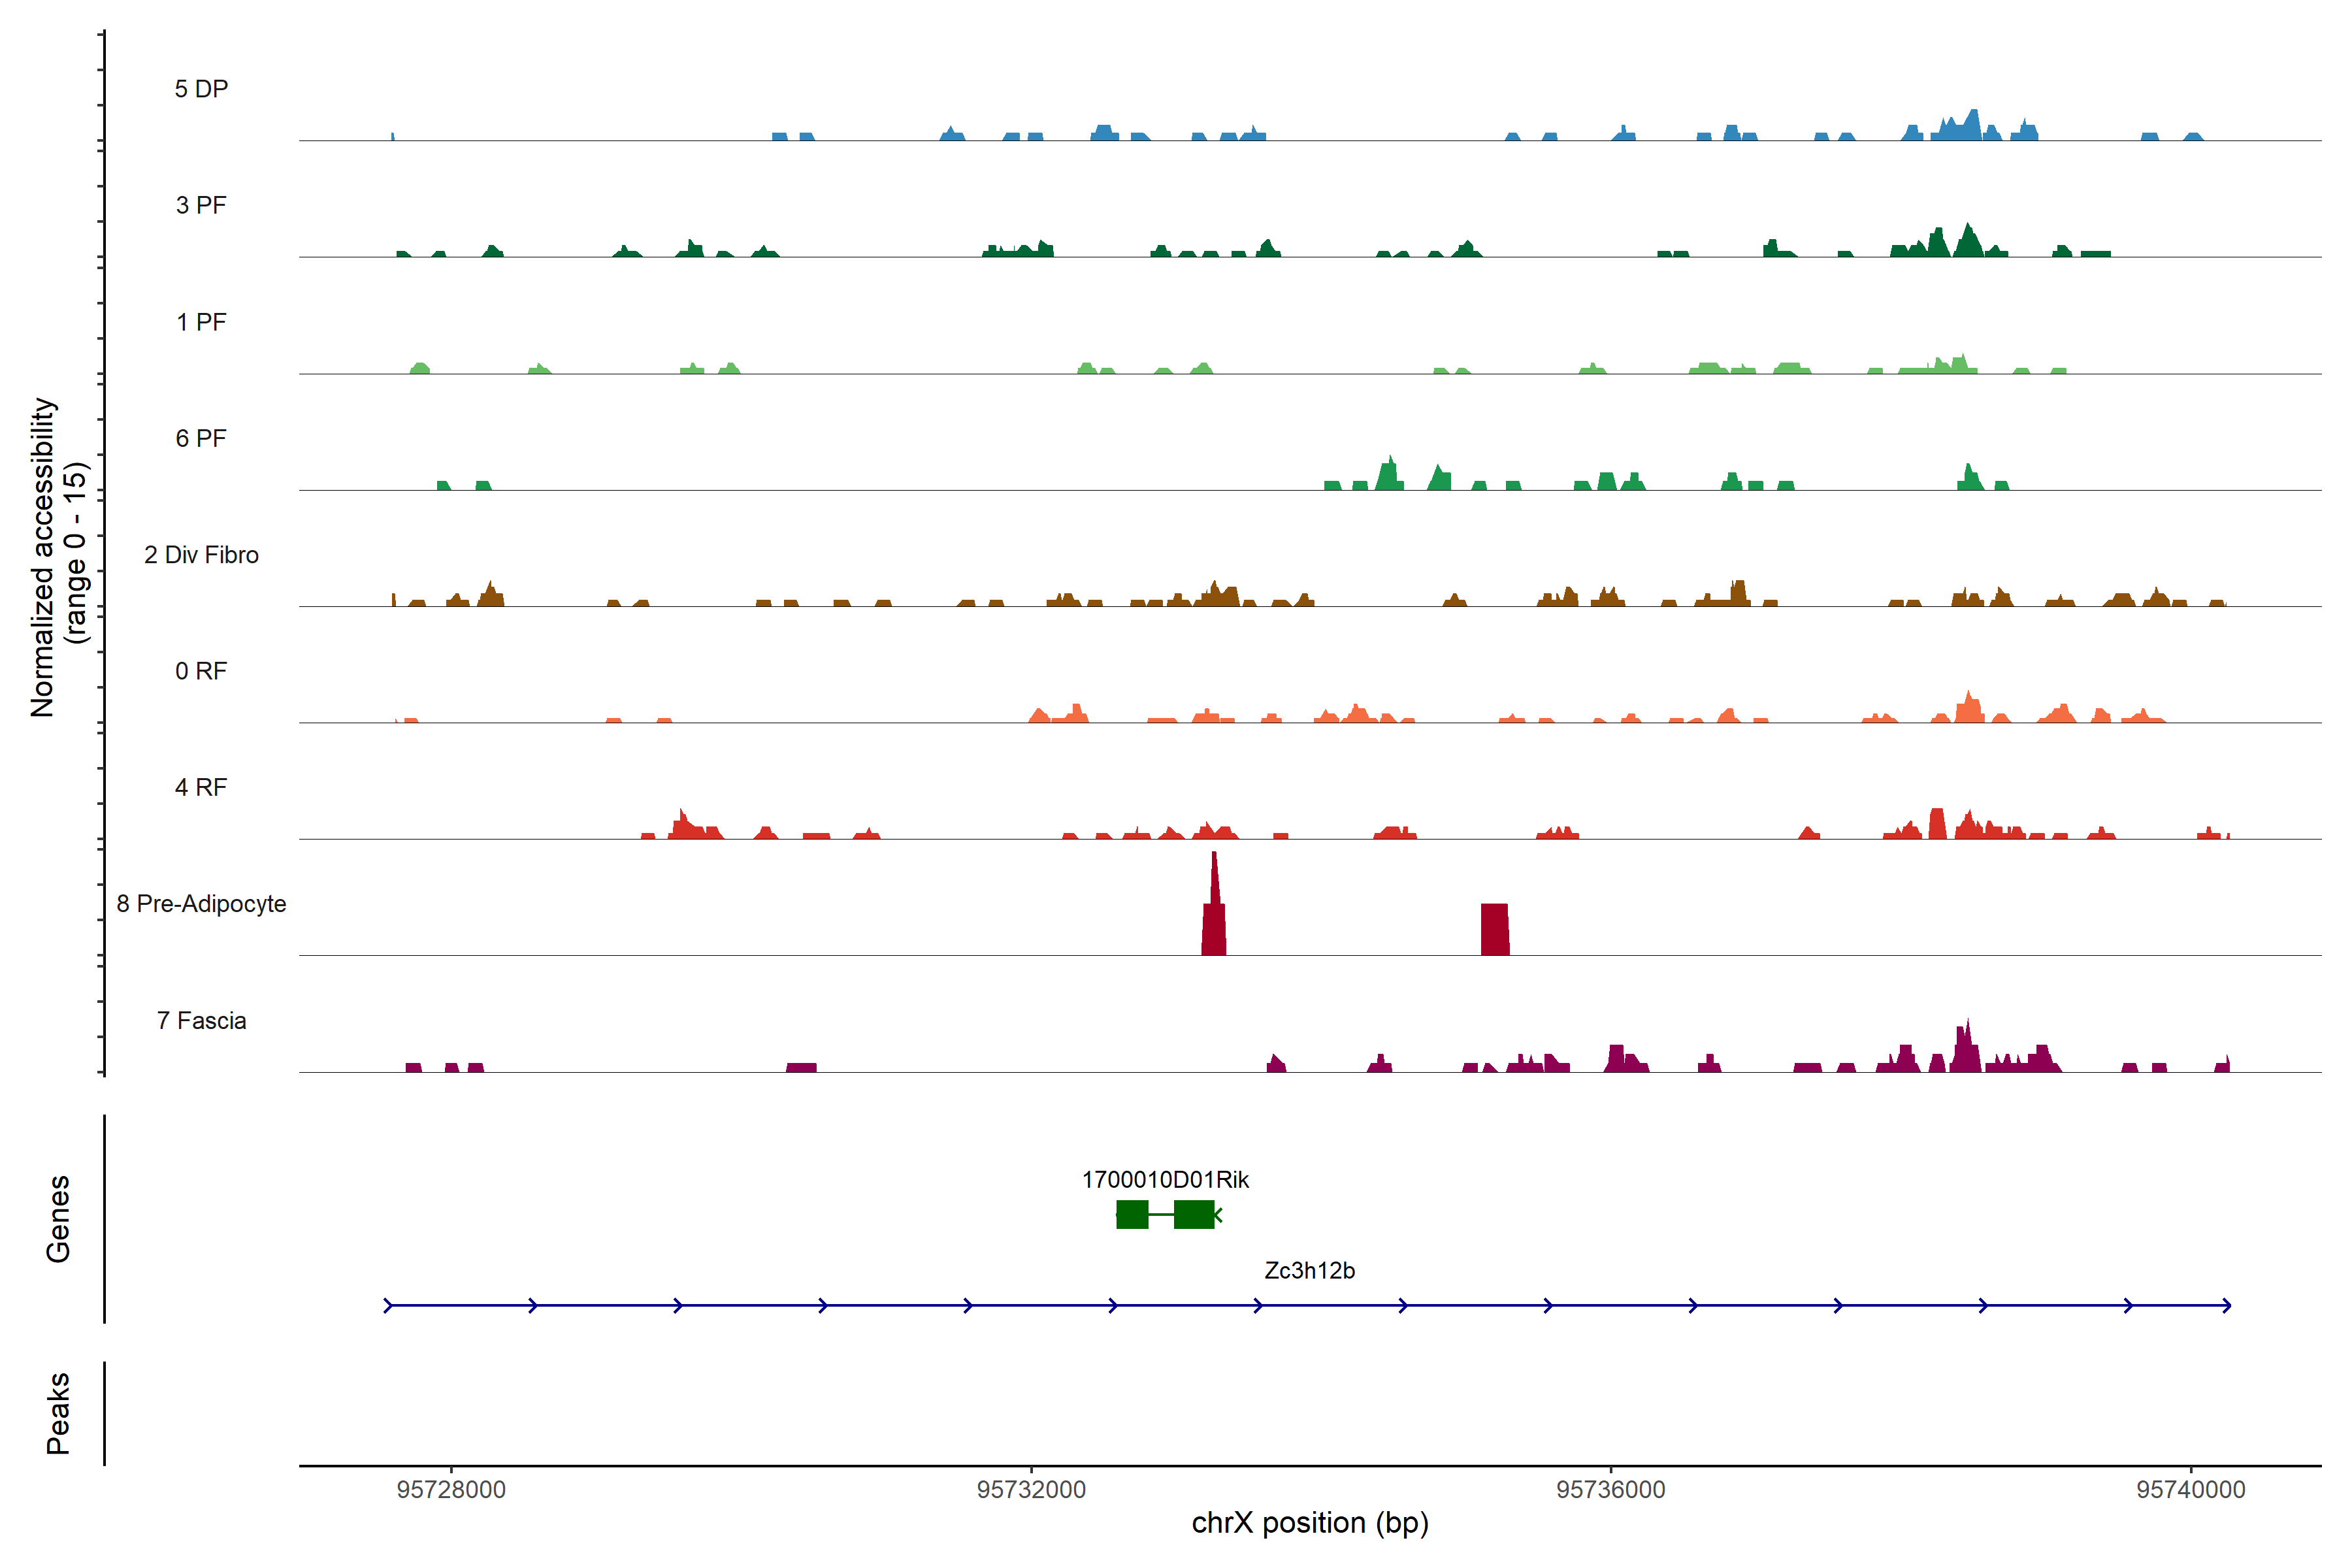Screen dimensions: 2352x1568
Task: Click the Genes panel label
Action: 58,1218
